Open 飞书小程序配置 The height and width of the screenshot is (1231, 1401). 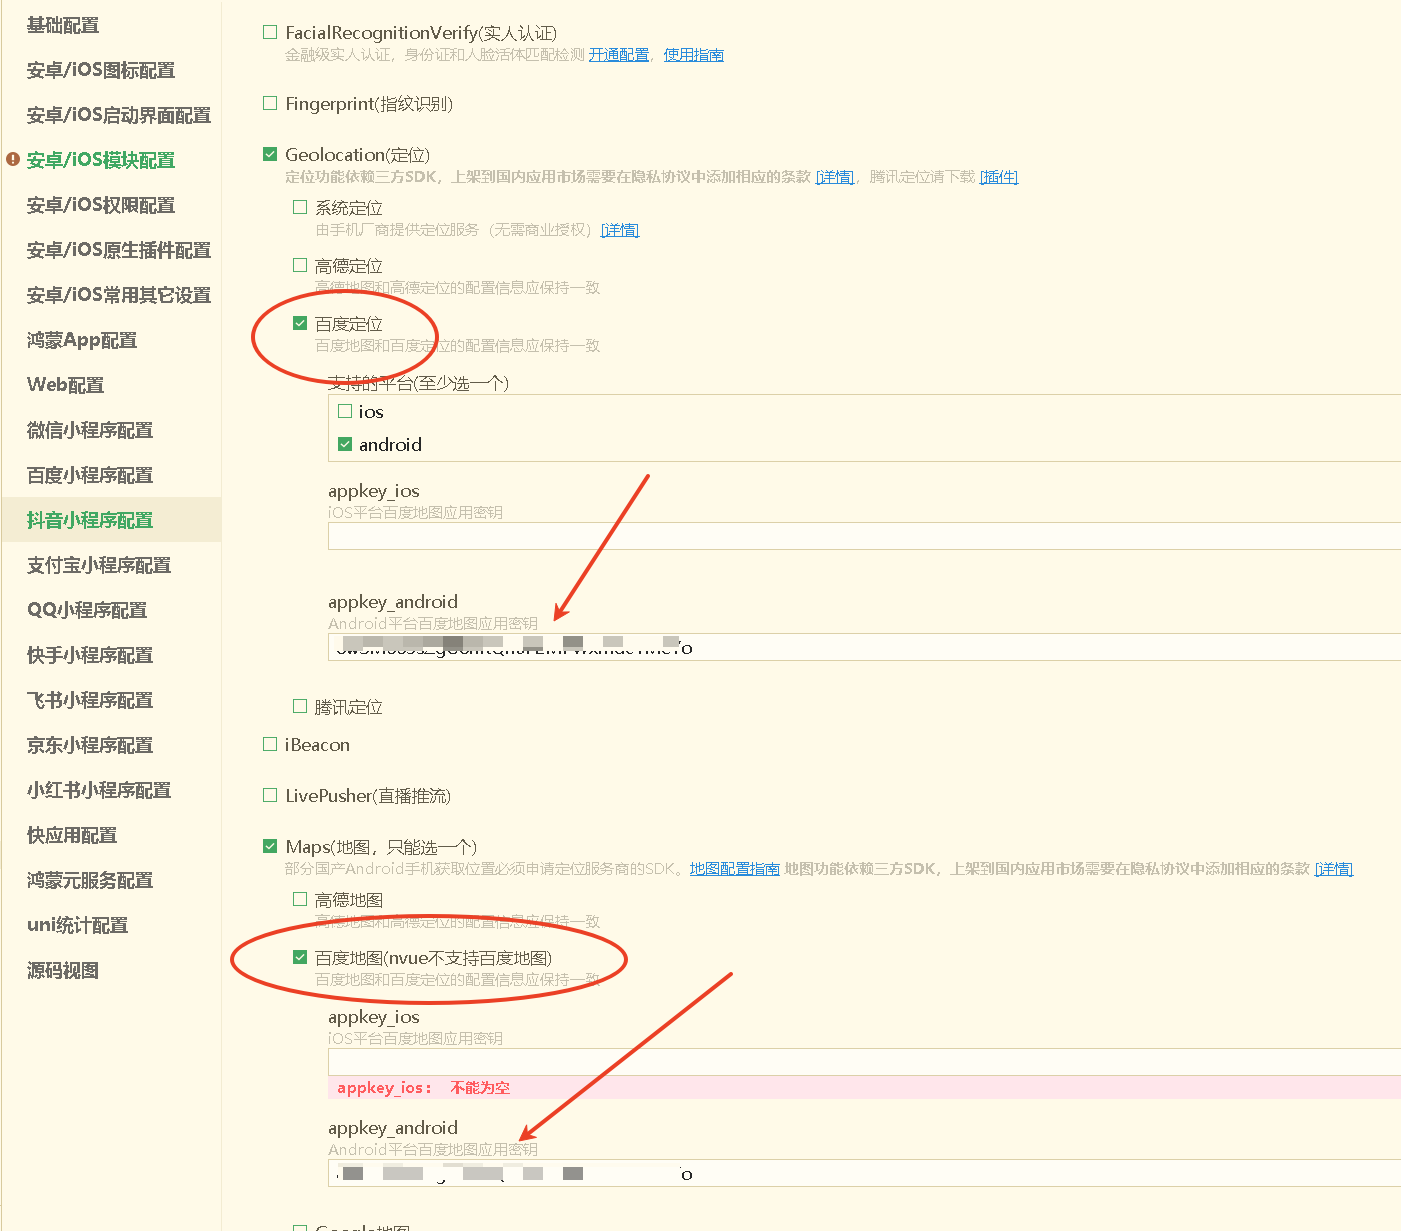[x=90, y=700]
